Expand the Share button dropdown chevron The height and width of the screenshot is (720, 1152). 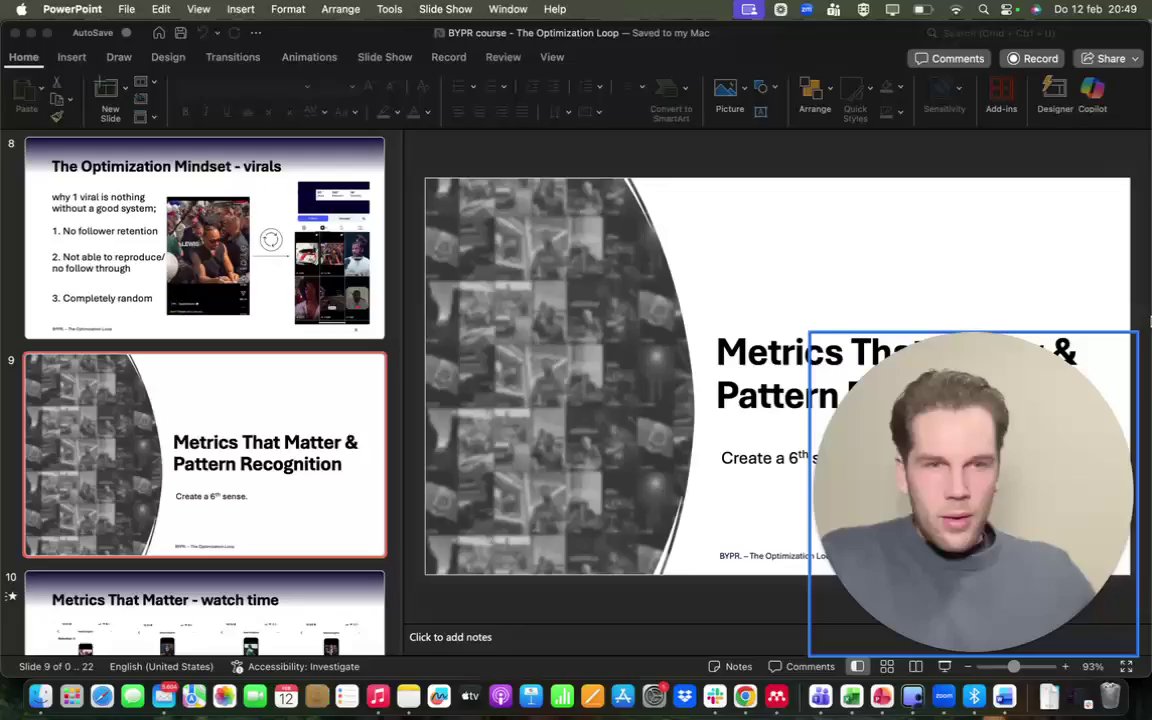[x=1135, y=59]
